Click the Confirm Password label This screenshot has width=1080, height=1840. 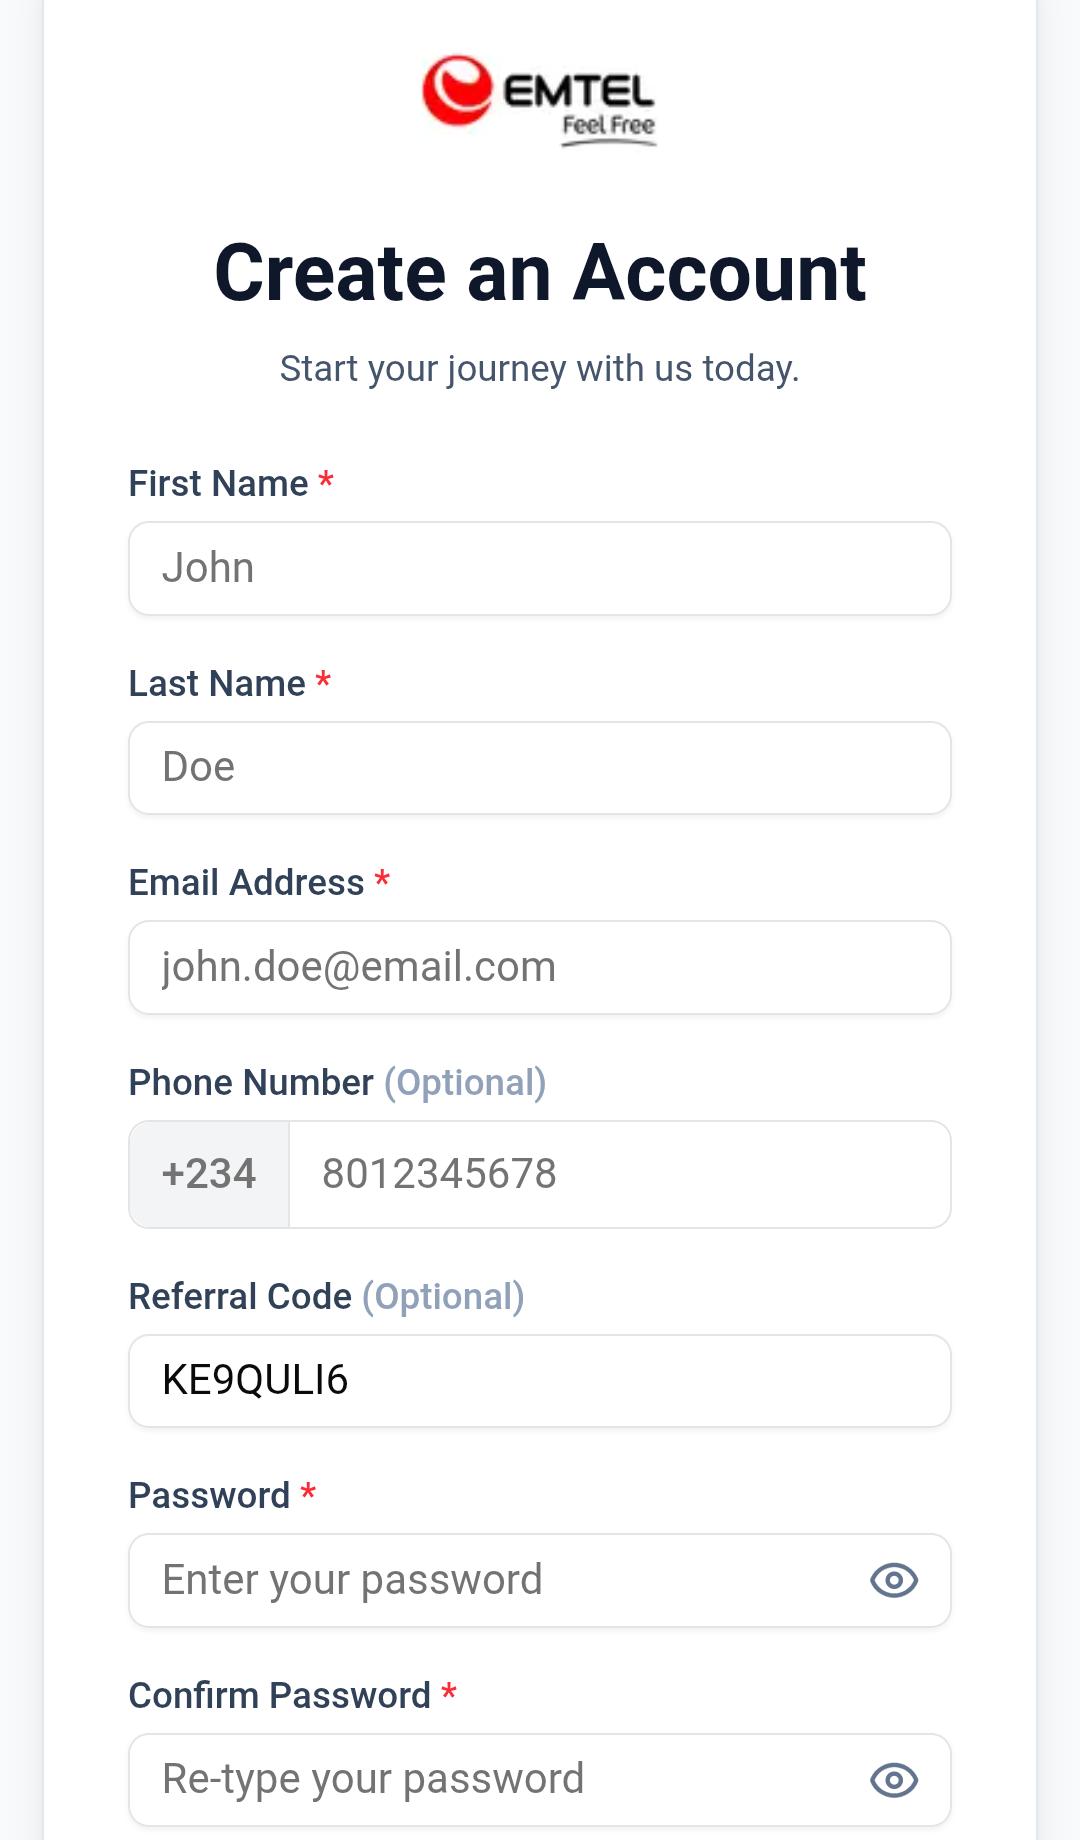click(278, 1695)
